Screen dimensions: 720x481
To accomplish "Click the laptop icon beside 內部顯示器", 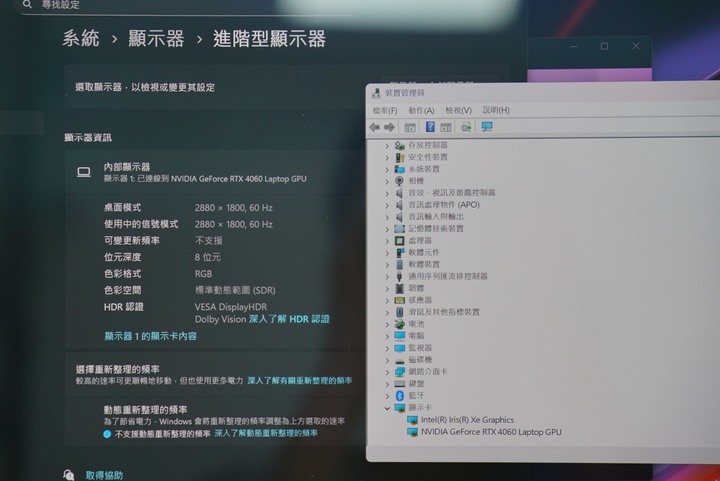I will point(84,172).
